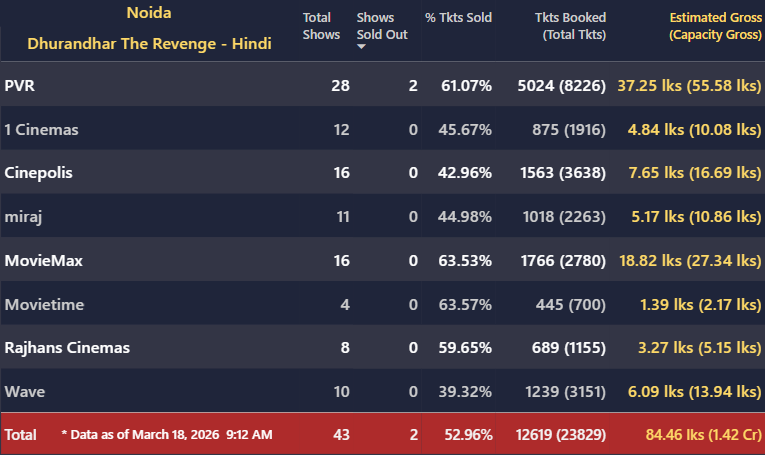The width and height of the screenshot is (765, 455).
Task: Click Wave total shows value 10
Action: click(342, 392)
